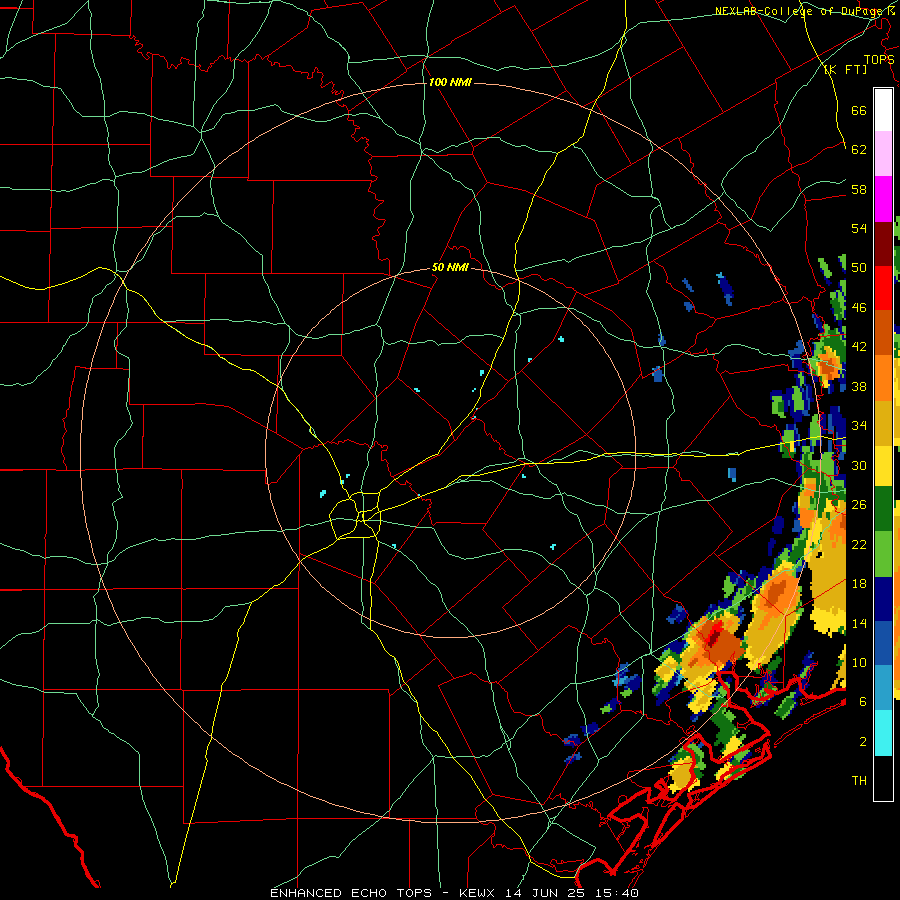Select the legend value "10"
Viewport: 900px width, 900px height.
click(x=859, y=663)
